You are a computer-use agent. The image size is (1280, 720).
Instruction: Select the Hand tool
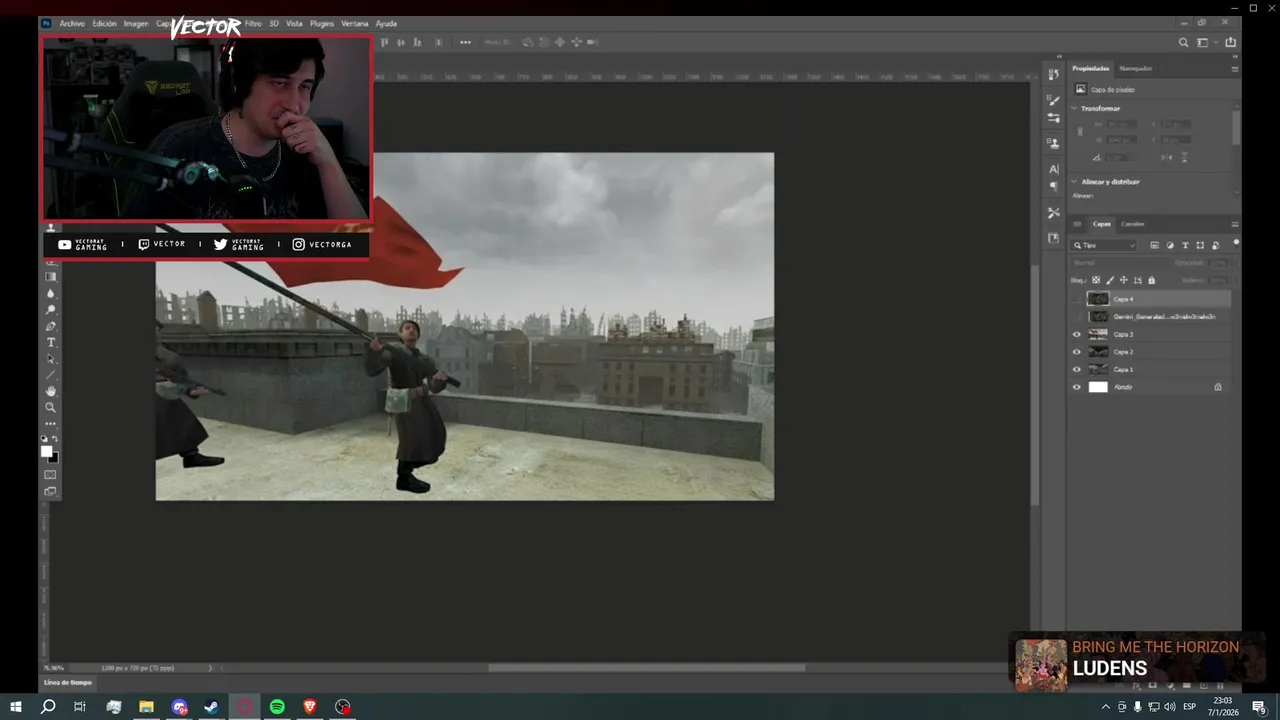pos(51,391)
